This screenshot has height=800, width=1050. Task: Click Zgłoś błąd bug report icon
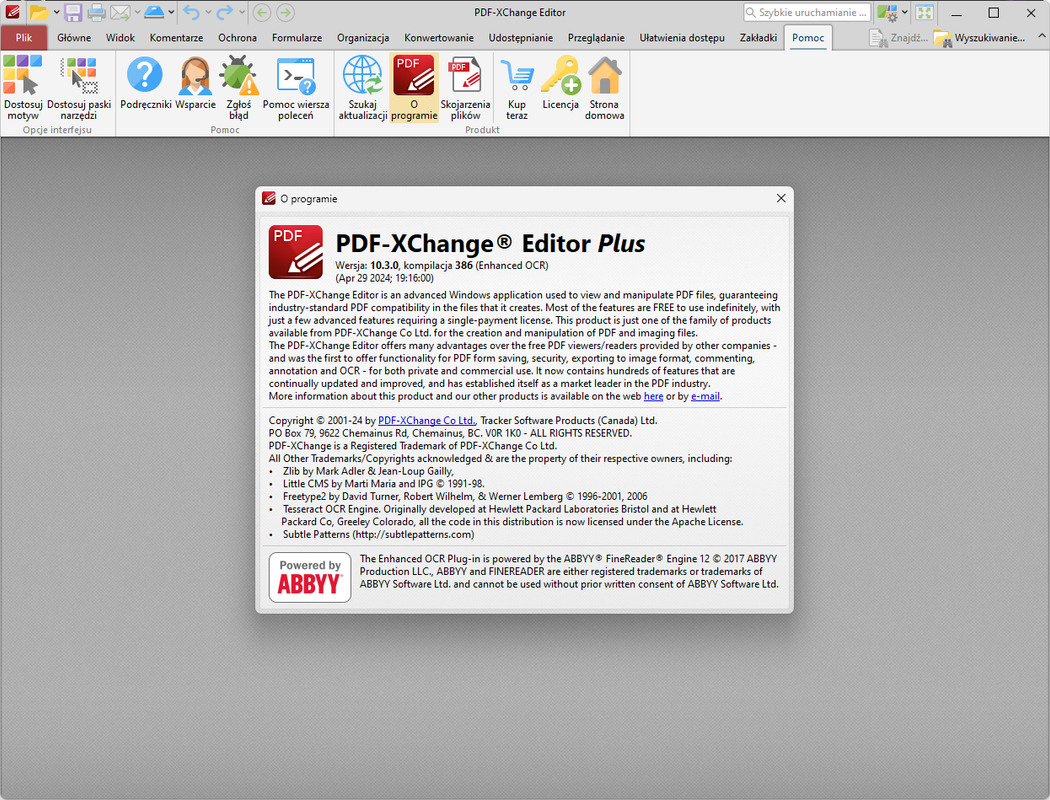pos(238,88)
